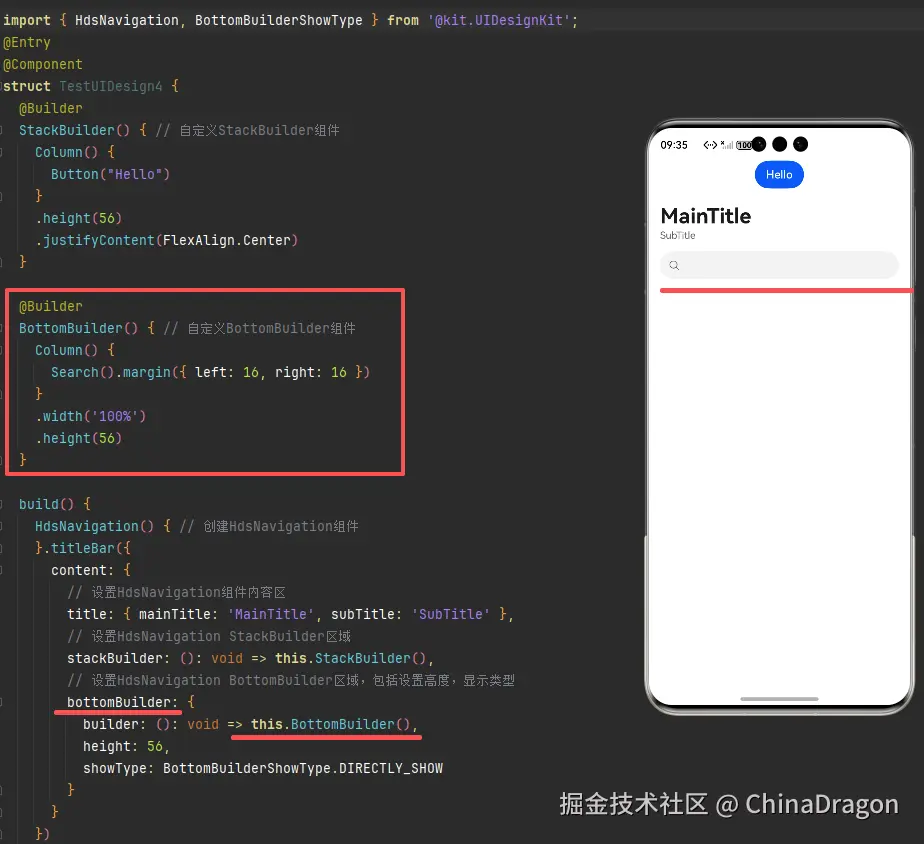This screenshot has height=844, width=924.
Task: Click the Search().margin code line
Action: click(210, 372)
